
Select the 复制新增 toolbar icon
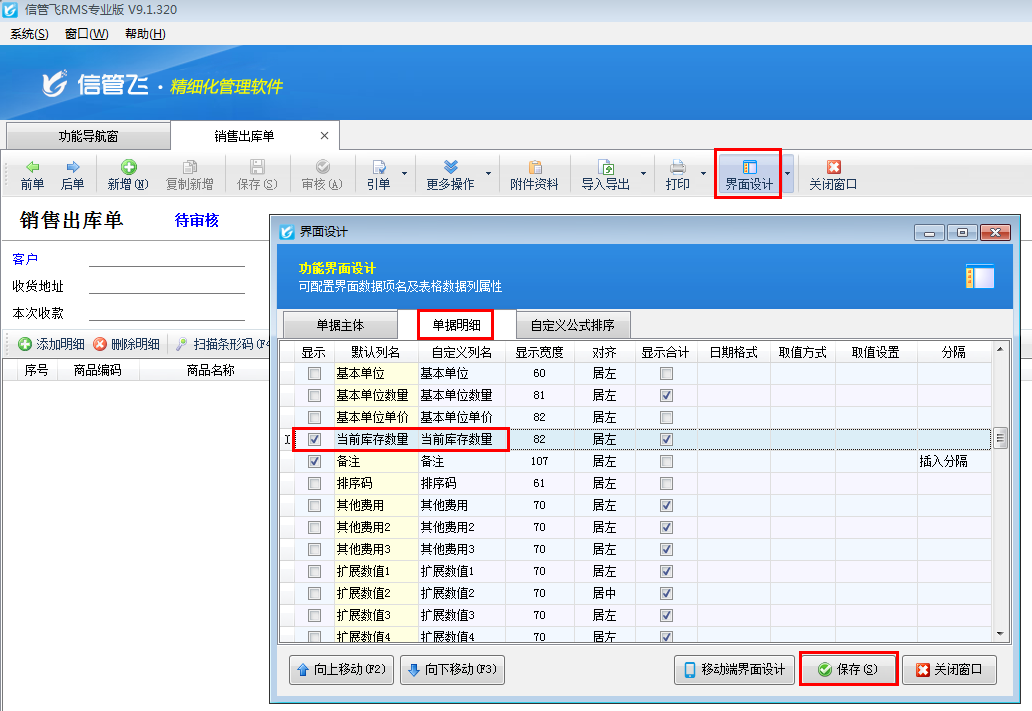coord(189,173)
